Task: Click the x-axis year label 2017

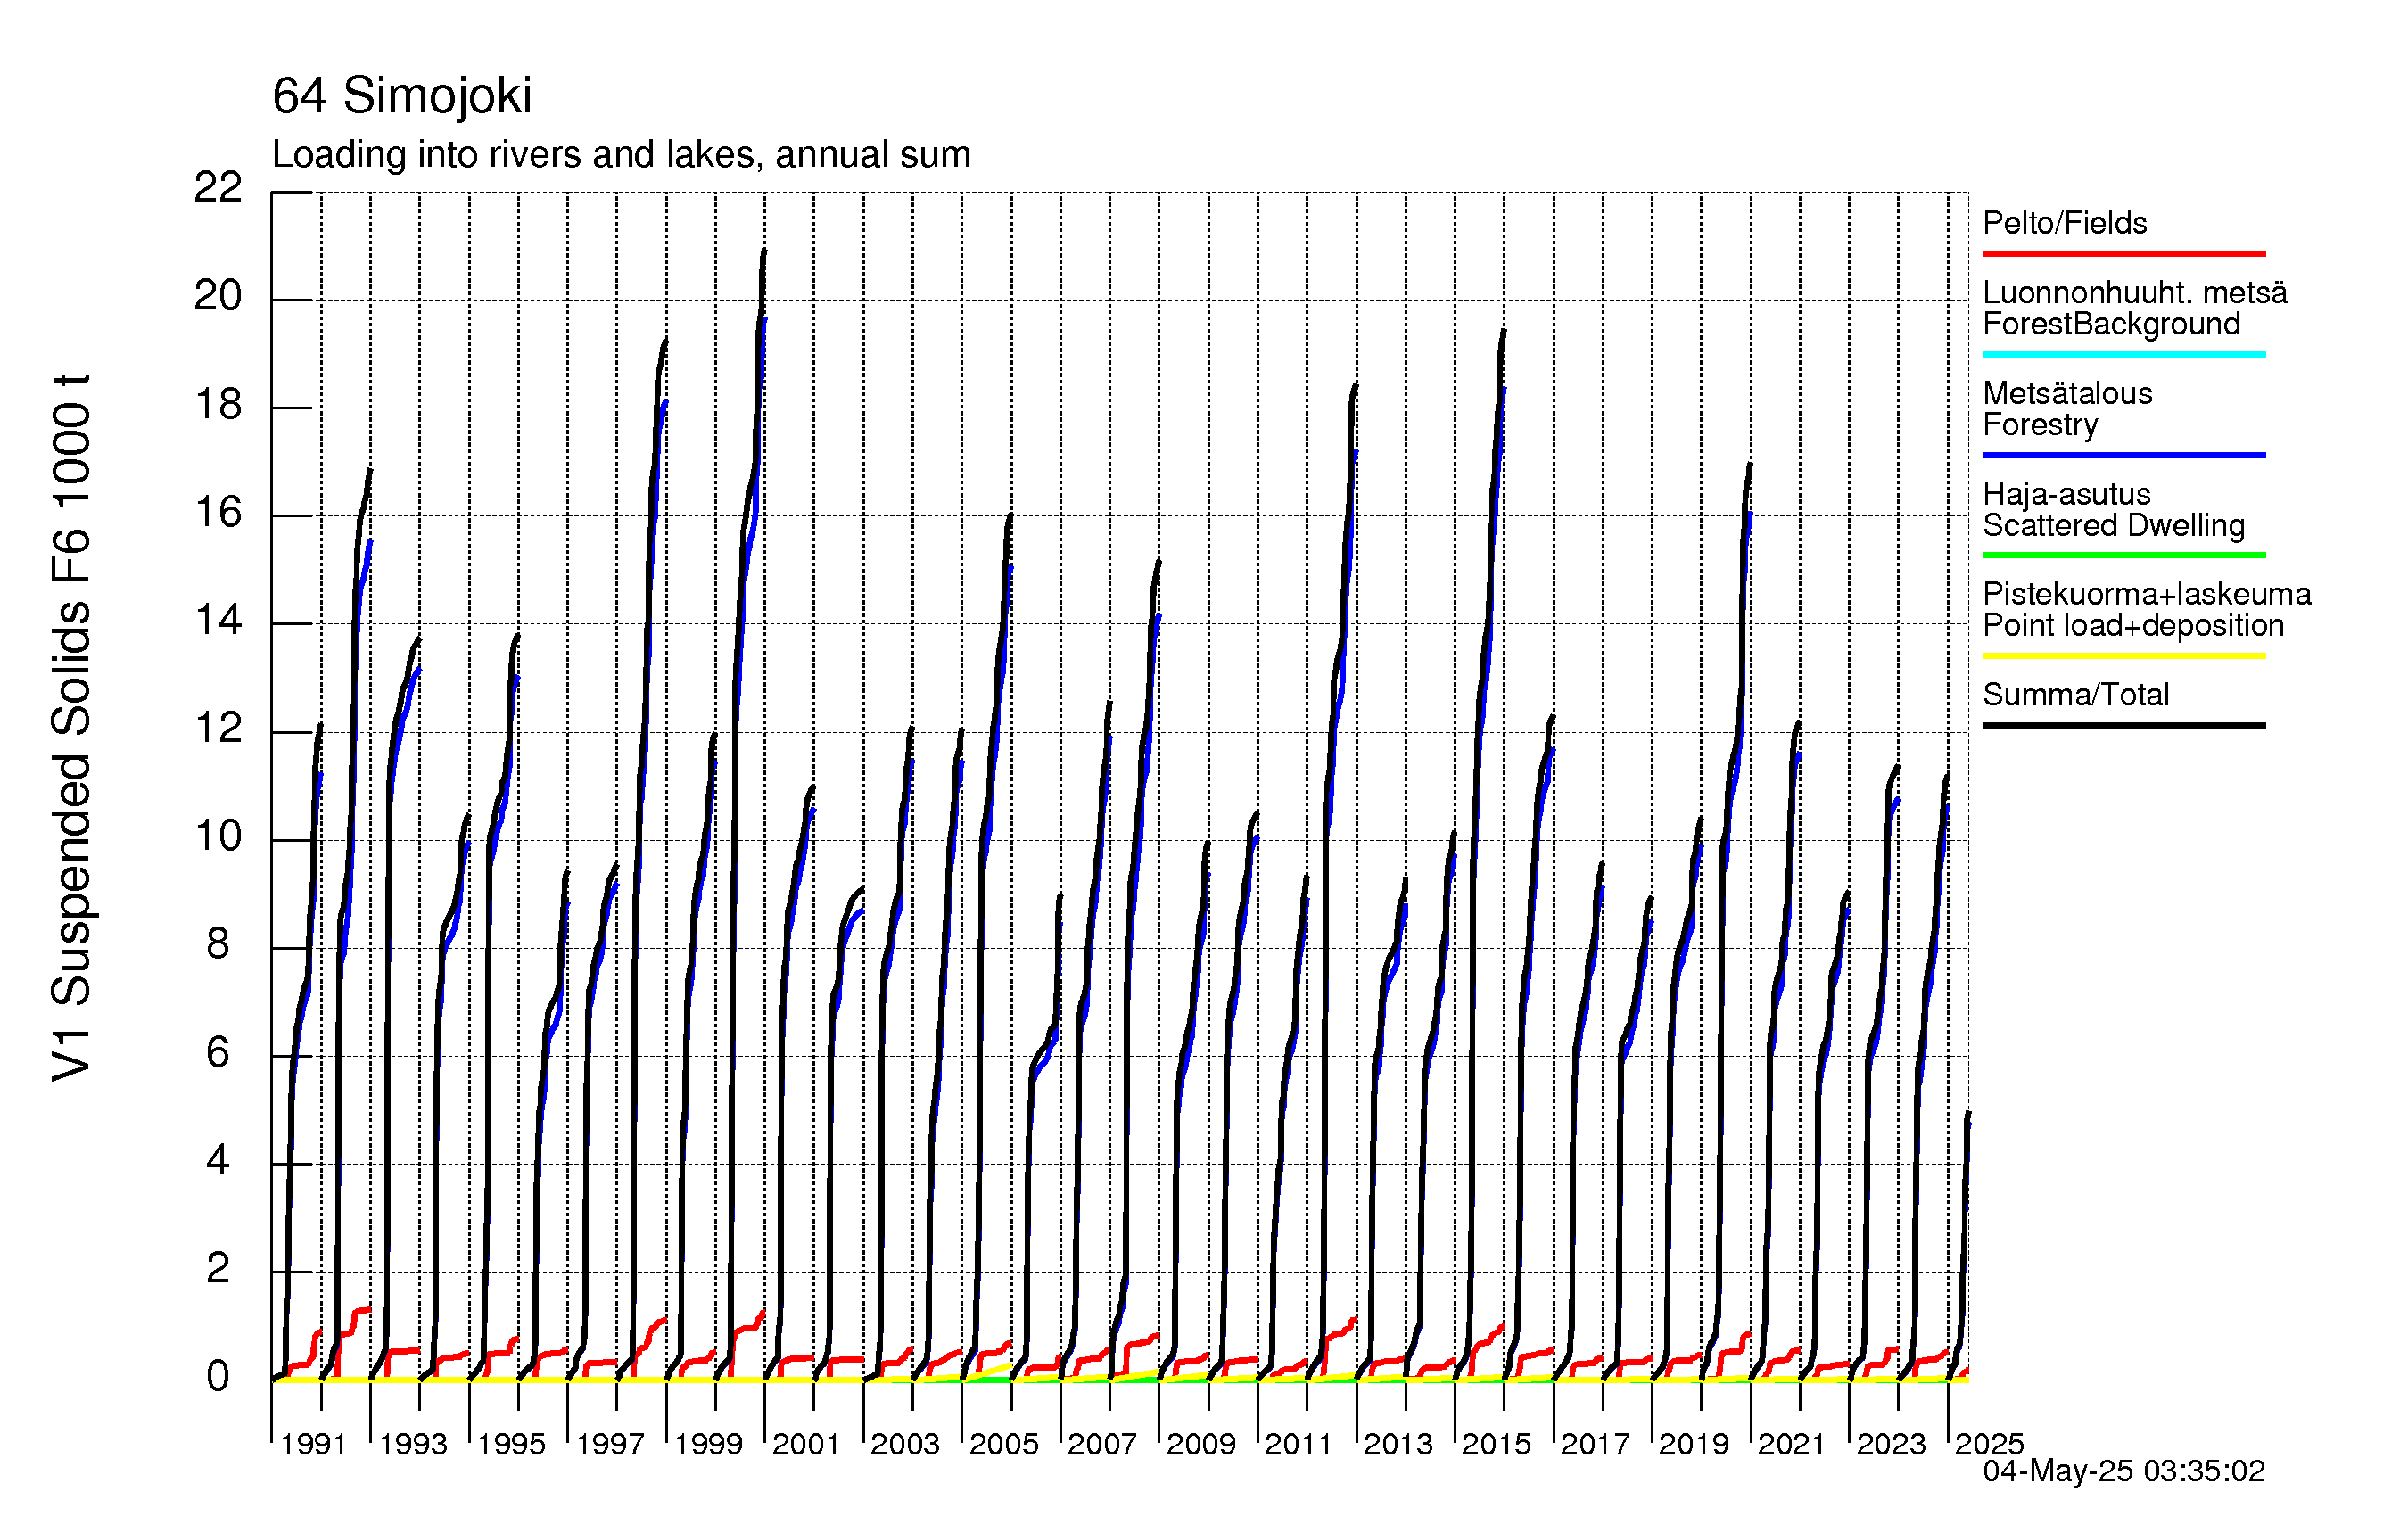Action: tap(1595, 1444)
